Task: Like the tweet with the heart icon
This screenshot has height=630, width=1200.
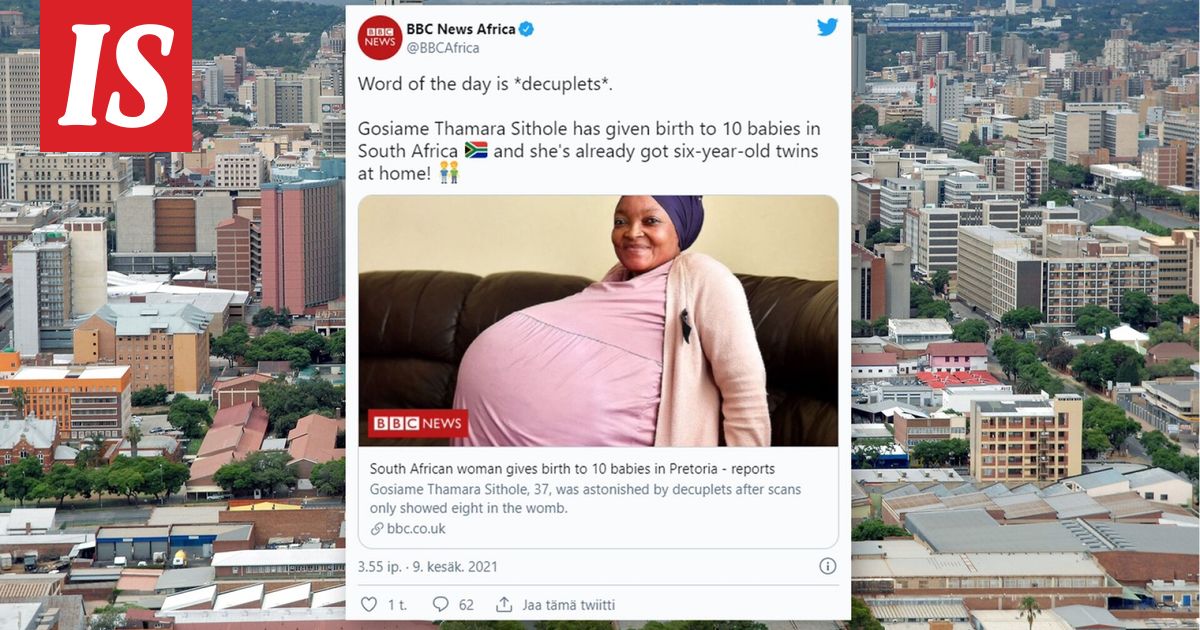Action: pos(369,604)
